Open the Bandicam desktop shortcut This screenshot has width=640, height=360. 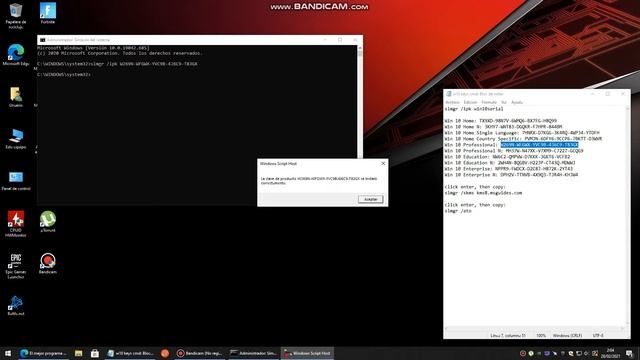pyautogui.click(x=48, y=263)
